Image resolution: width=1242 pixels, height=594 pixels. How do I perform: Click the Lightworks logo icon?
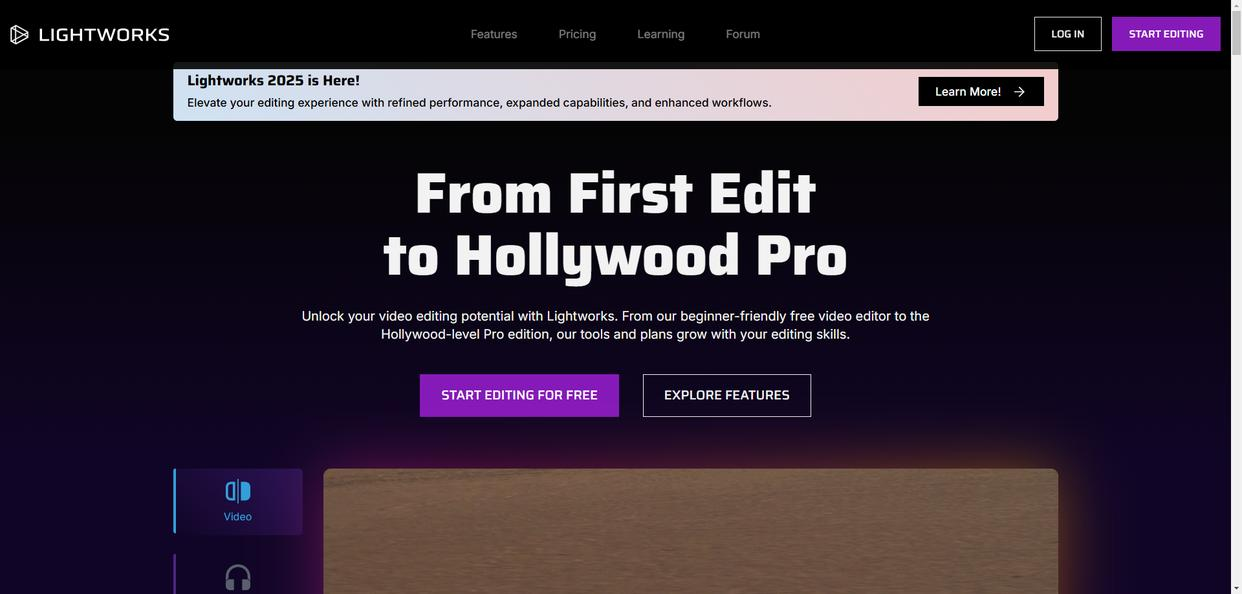[19, 34]
